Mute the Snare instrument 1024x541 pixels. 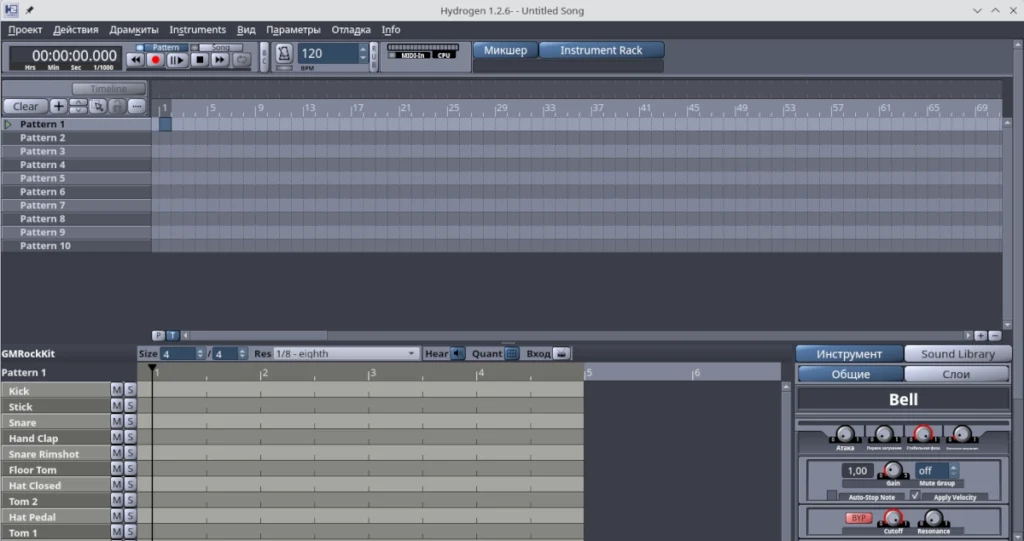click(x=116, y=421)
